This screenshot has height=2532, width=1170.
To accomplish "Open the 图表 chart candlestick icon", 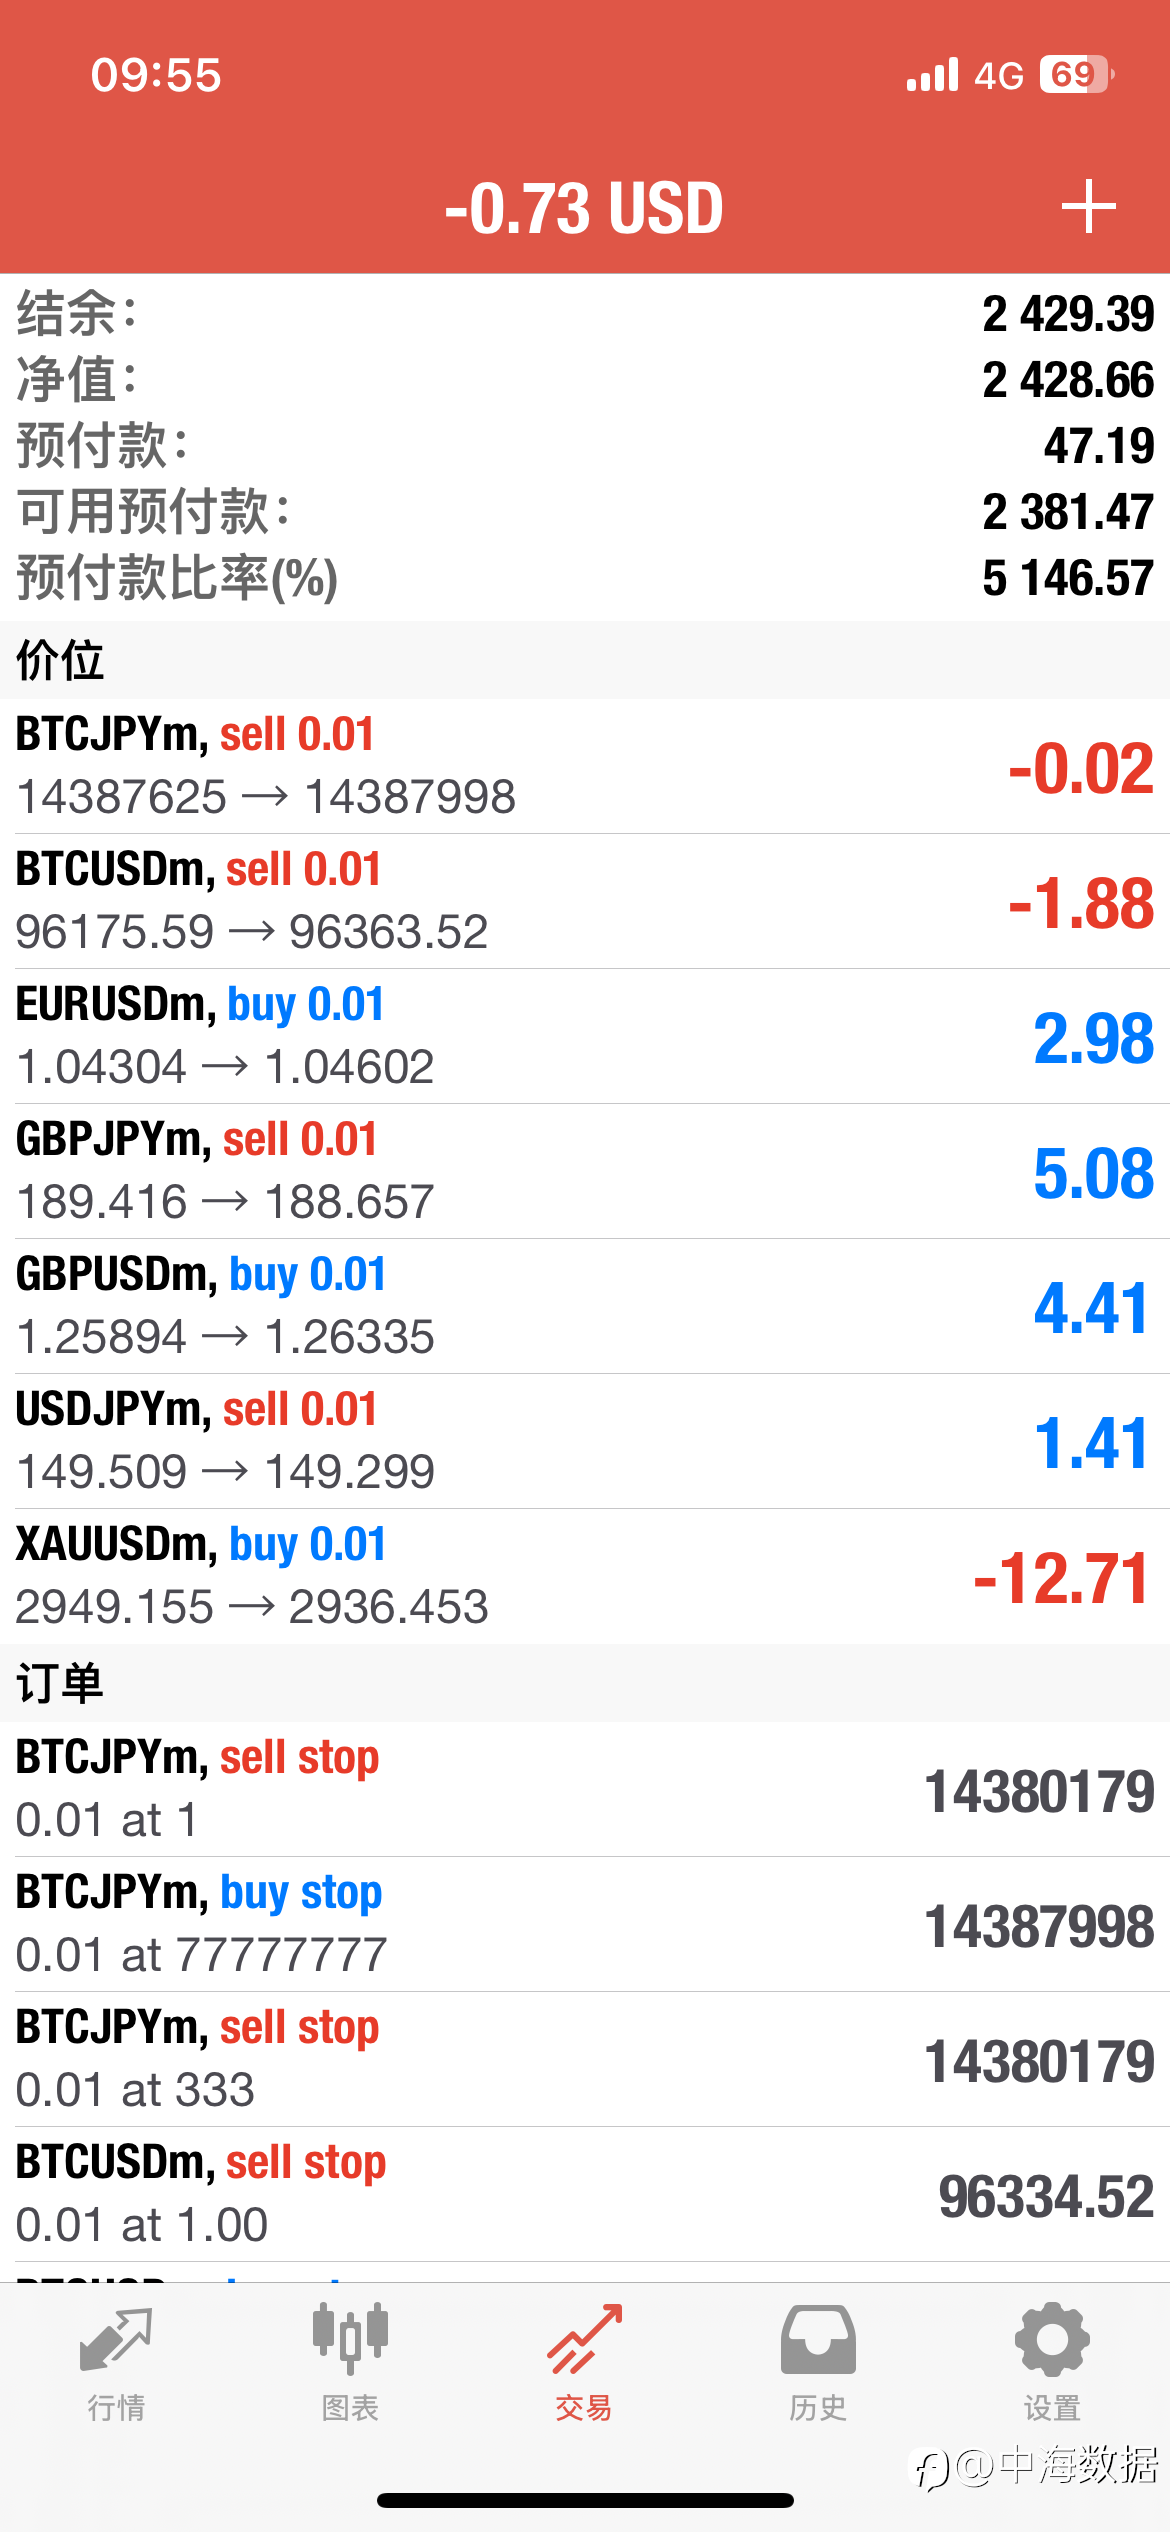I will click(x=350, y=2338).
